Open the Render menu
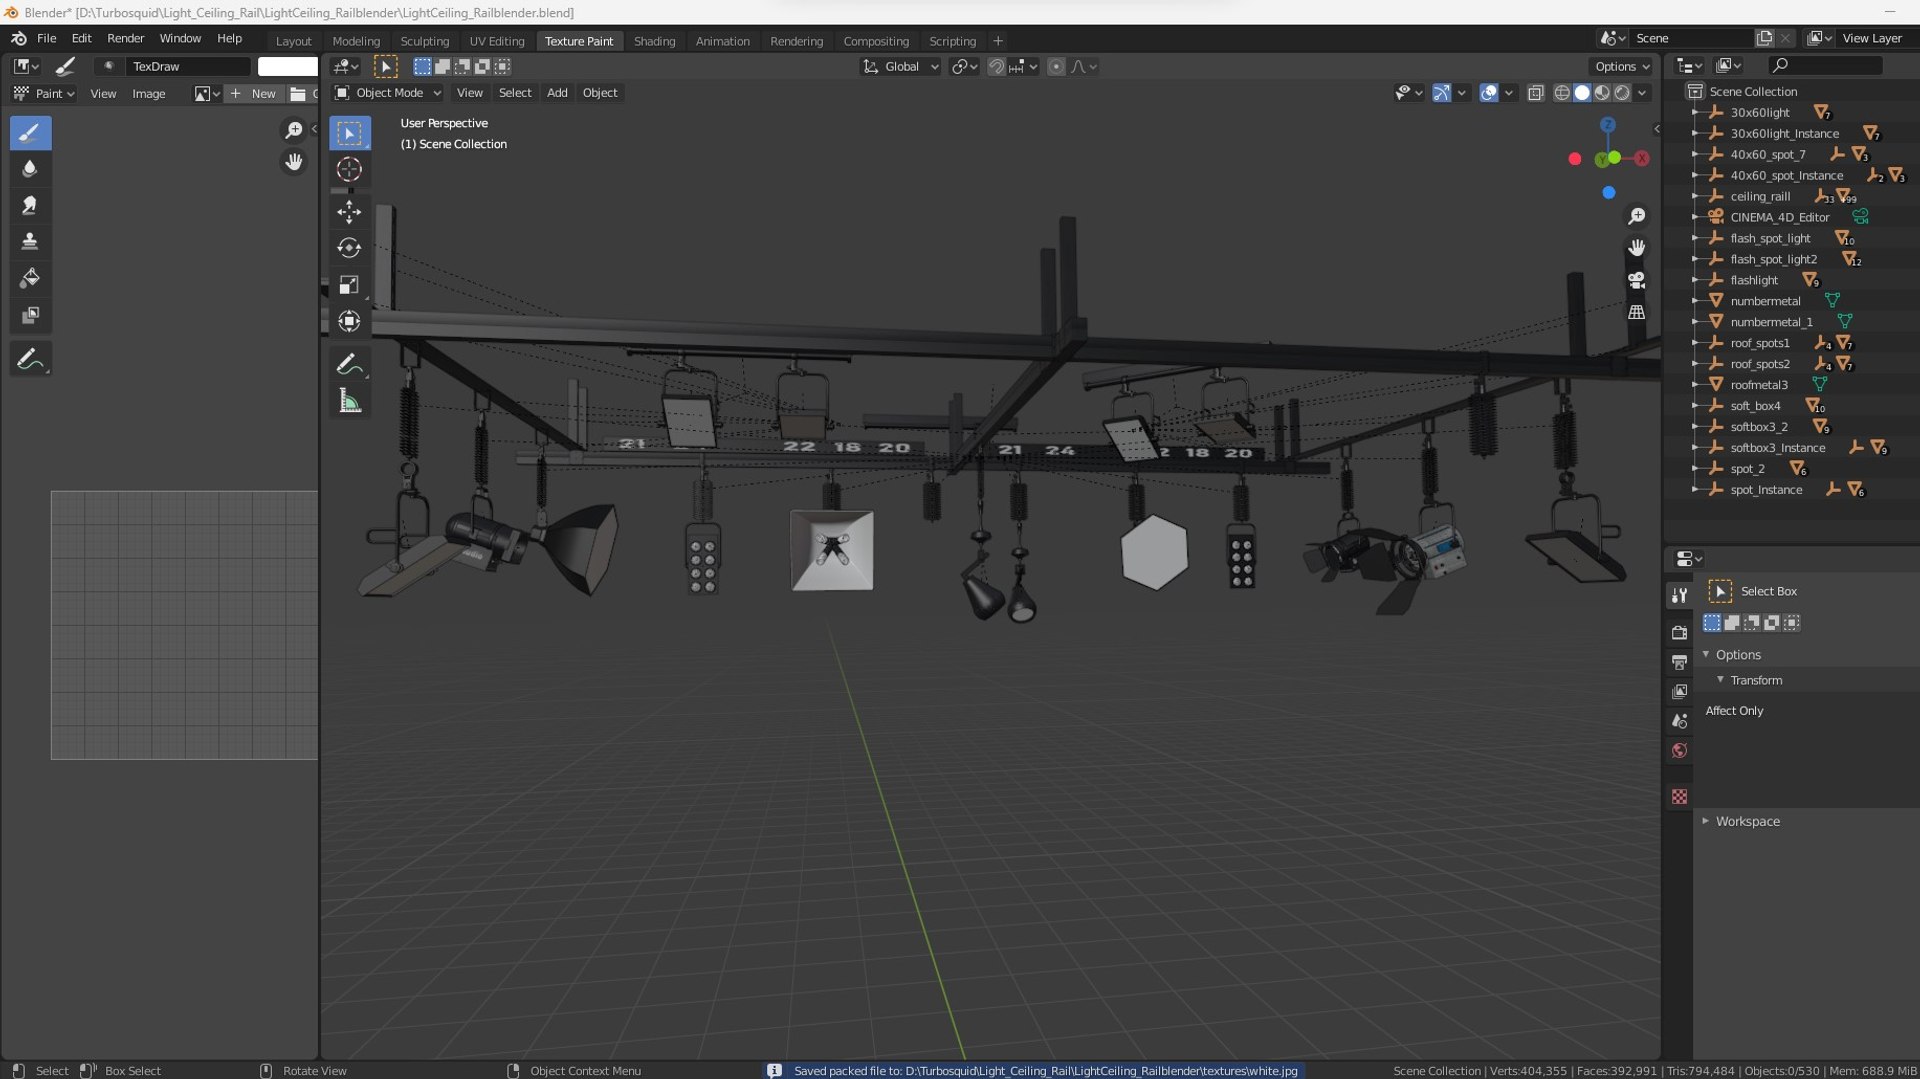Screen dimensions: 1920x1079 125,38
